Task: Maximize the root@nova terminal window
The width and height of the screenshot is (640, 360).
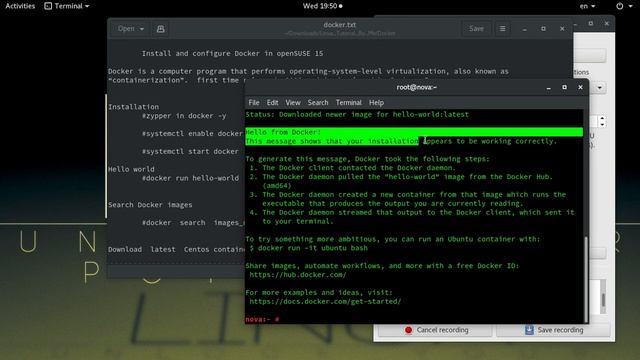Action: pyautogui.click(x=564, y=87)
